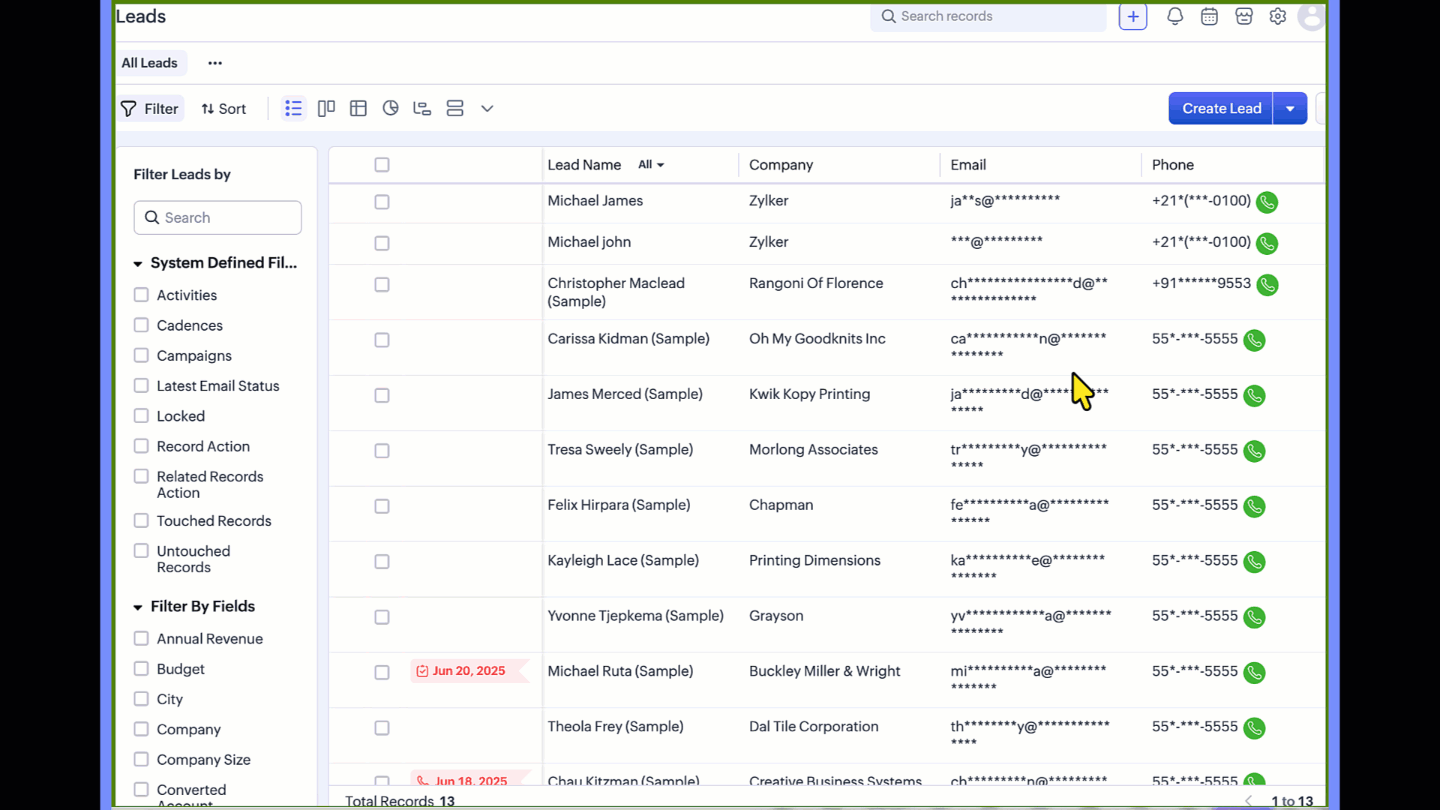Screen dimensions: 1440x810
Task: Sort by Company column header
Action: tap(781, 165)
